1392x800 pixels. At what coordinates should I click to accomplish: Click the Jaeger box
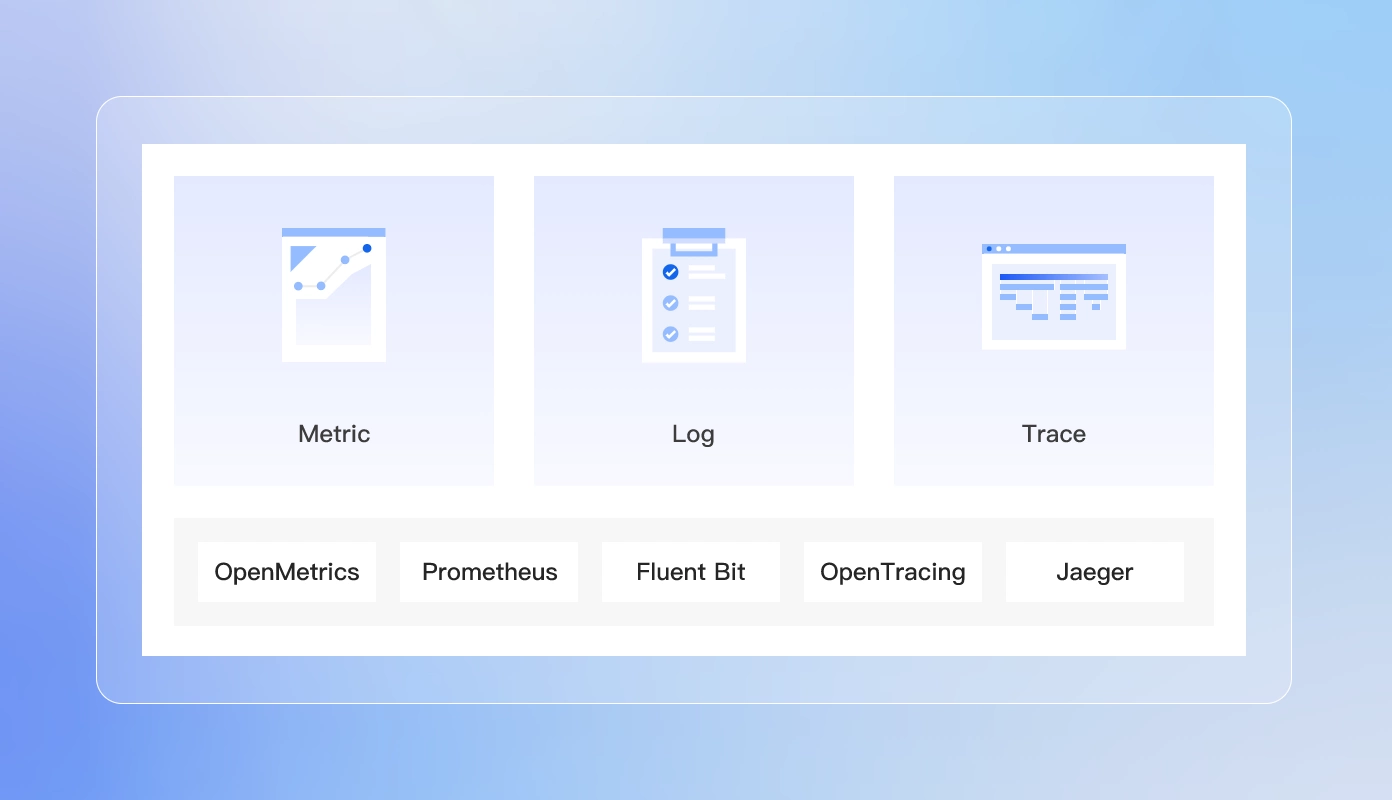pos(1095,572)
